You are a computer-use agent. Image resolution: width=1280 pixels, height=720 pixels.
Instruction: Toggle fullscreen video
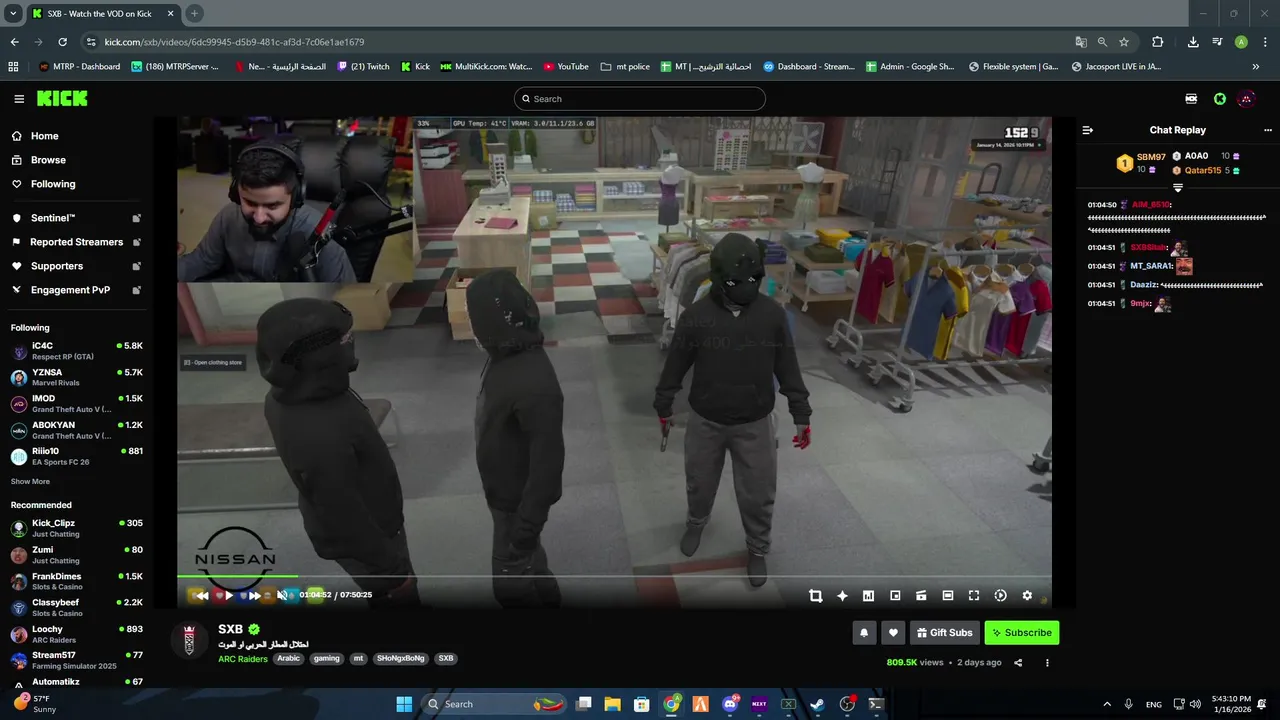click(974, 595)
